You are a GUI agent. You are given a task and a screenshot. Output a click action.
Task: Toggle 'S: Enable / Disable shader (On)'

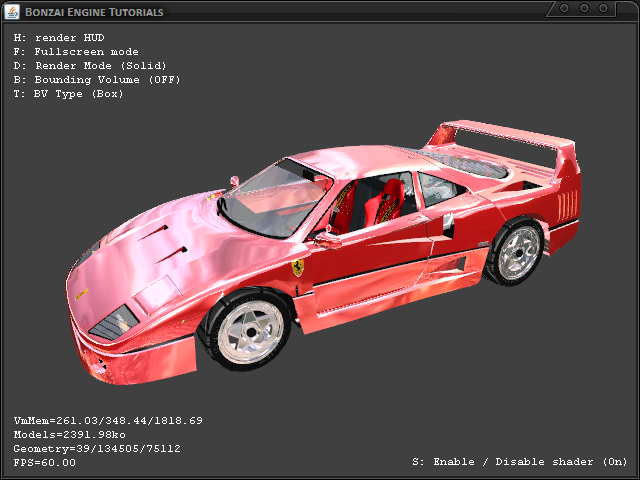[519, 462]
